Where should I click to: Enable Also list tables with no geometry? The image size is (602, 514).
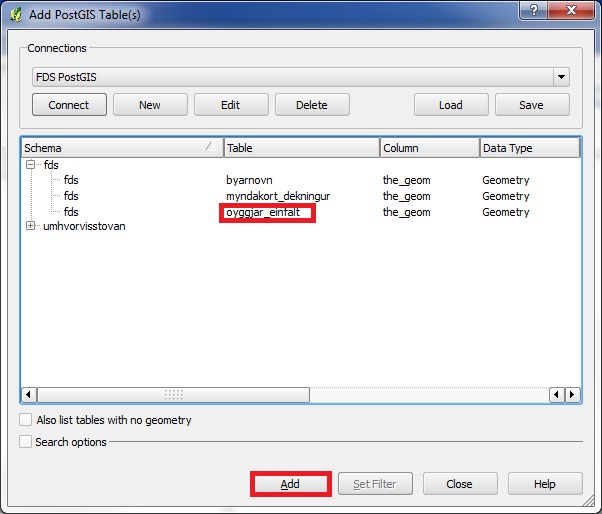click(x=25, y=420)
